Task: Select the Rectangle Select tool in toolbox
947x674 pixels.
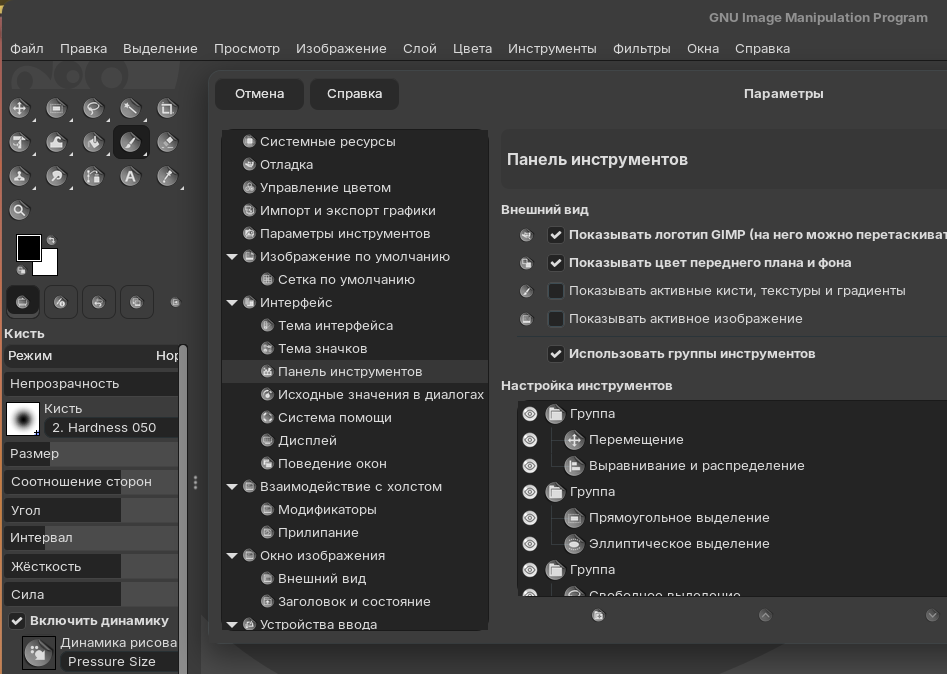Action: (x=56, y=109)
